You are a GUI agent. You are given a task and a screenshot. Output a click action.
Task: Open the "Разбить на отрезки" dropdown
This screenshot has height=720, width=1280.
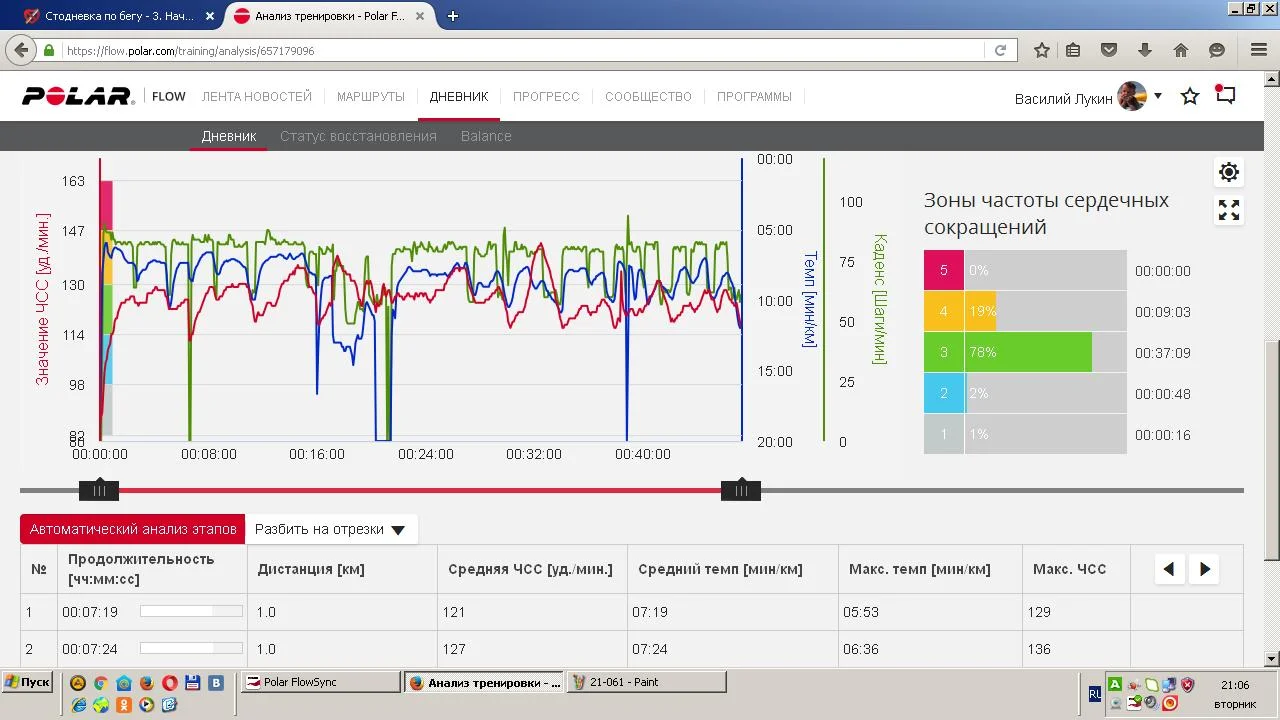(330, 530)
